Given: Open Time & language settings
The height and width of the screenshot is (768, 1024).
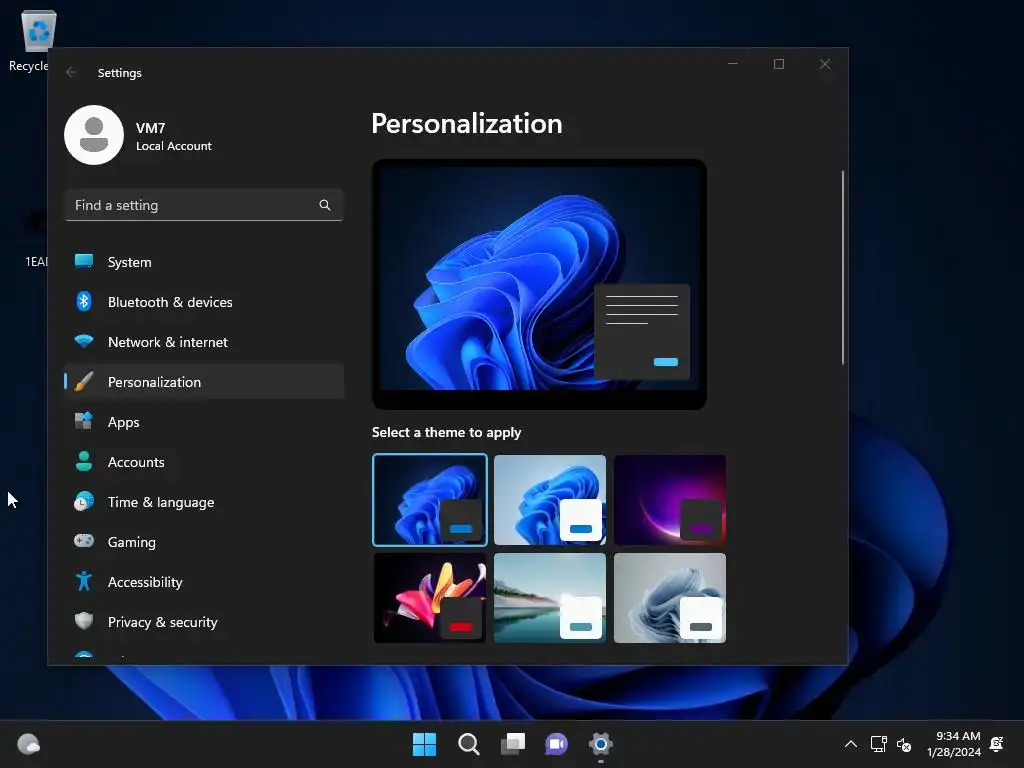Looking at the screenshot, I should [x=204, y=502].
